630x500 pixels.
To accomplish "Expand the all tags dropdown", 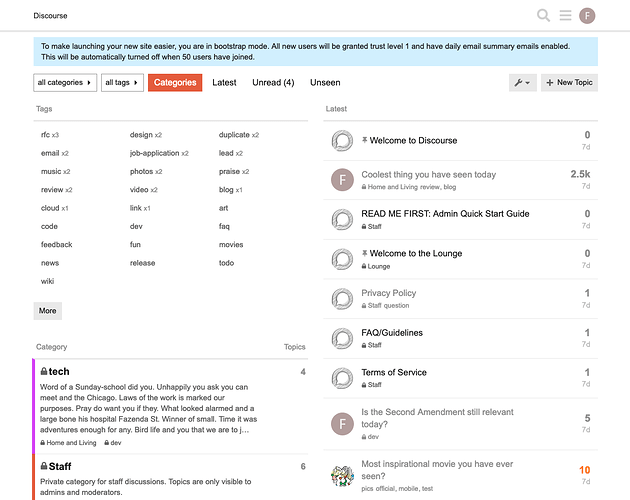I will (x=122, y=82).
